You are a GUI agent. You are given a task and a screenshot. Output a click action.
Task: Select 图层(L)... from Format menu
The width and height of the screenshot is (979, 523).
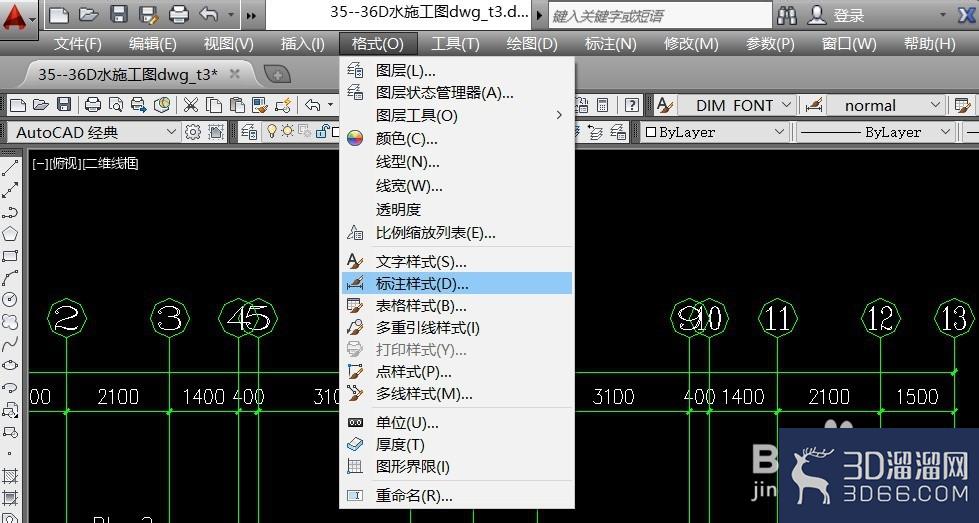click(x=457, y=71)
